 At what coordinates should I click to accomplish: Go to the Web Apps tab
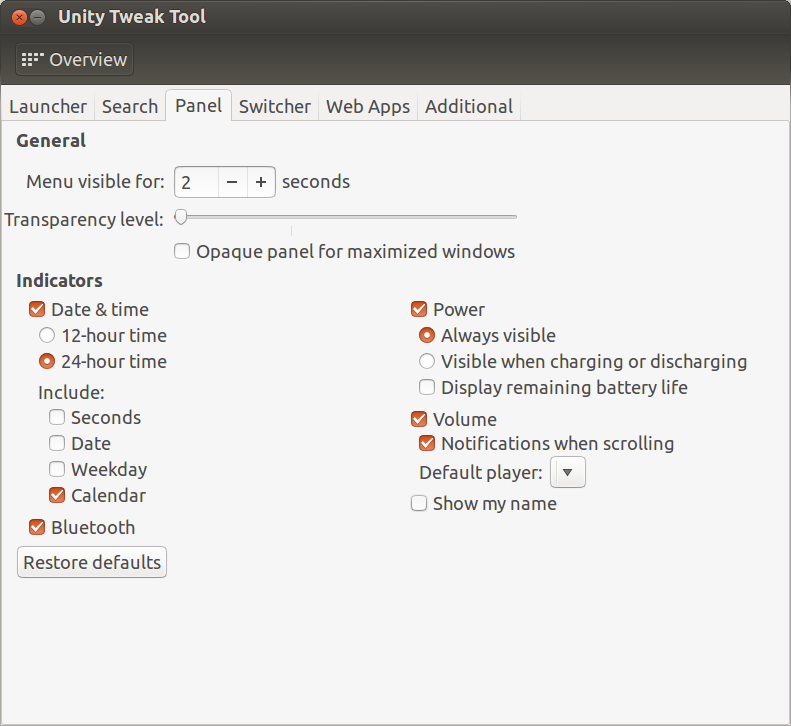pos(368,106)
